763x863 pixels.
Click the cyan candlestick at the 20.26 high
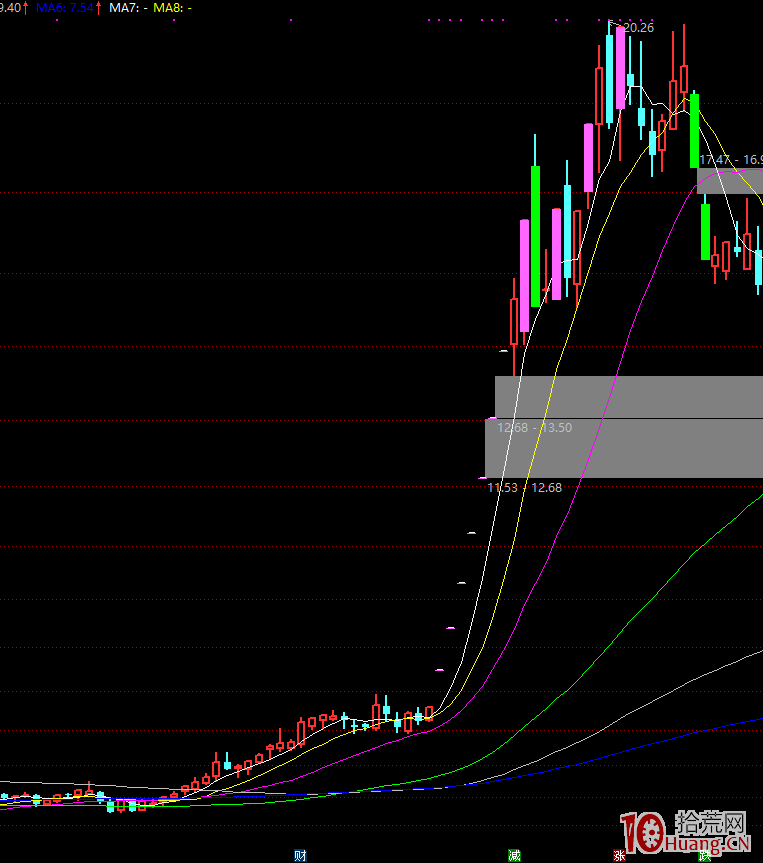click(x=609, y=80)
